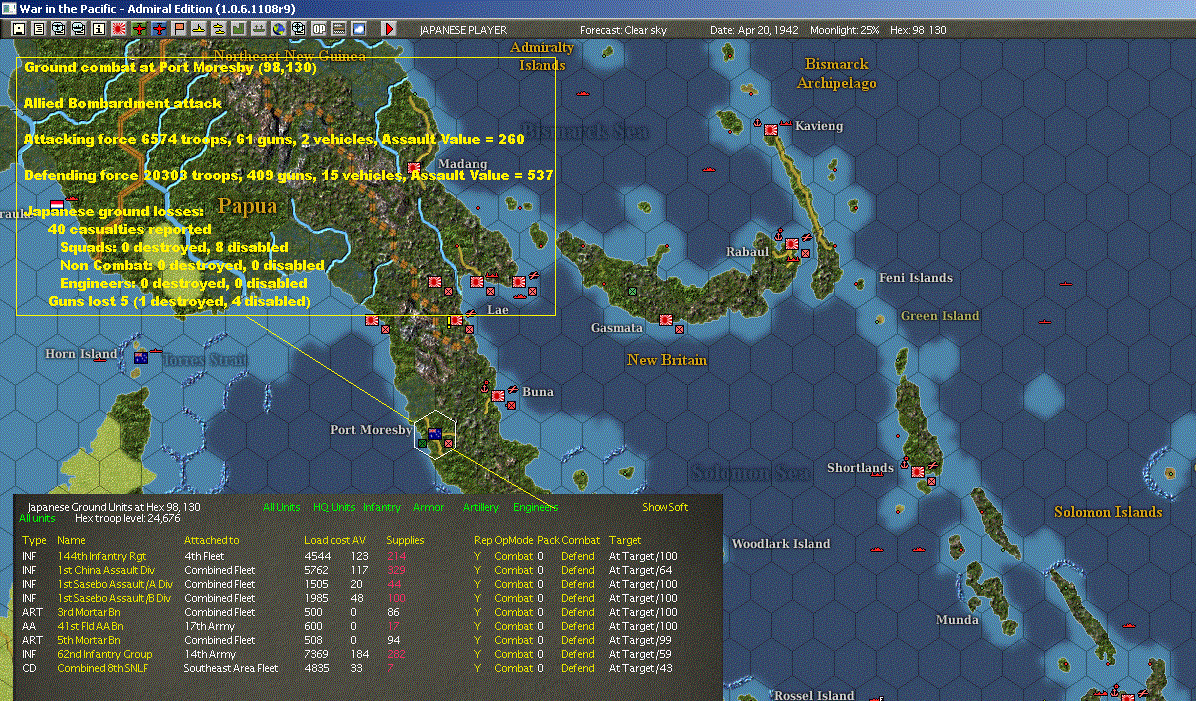This screenshot has width=1196, height=701.
Task: Click the rising sun flag toolbar icon
Action: point(118,29)
